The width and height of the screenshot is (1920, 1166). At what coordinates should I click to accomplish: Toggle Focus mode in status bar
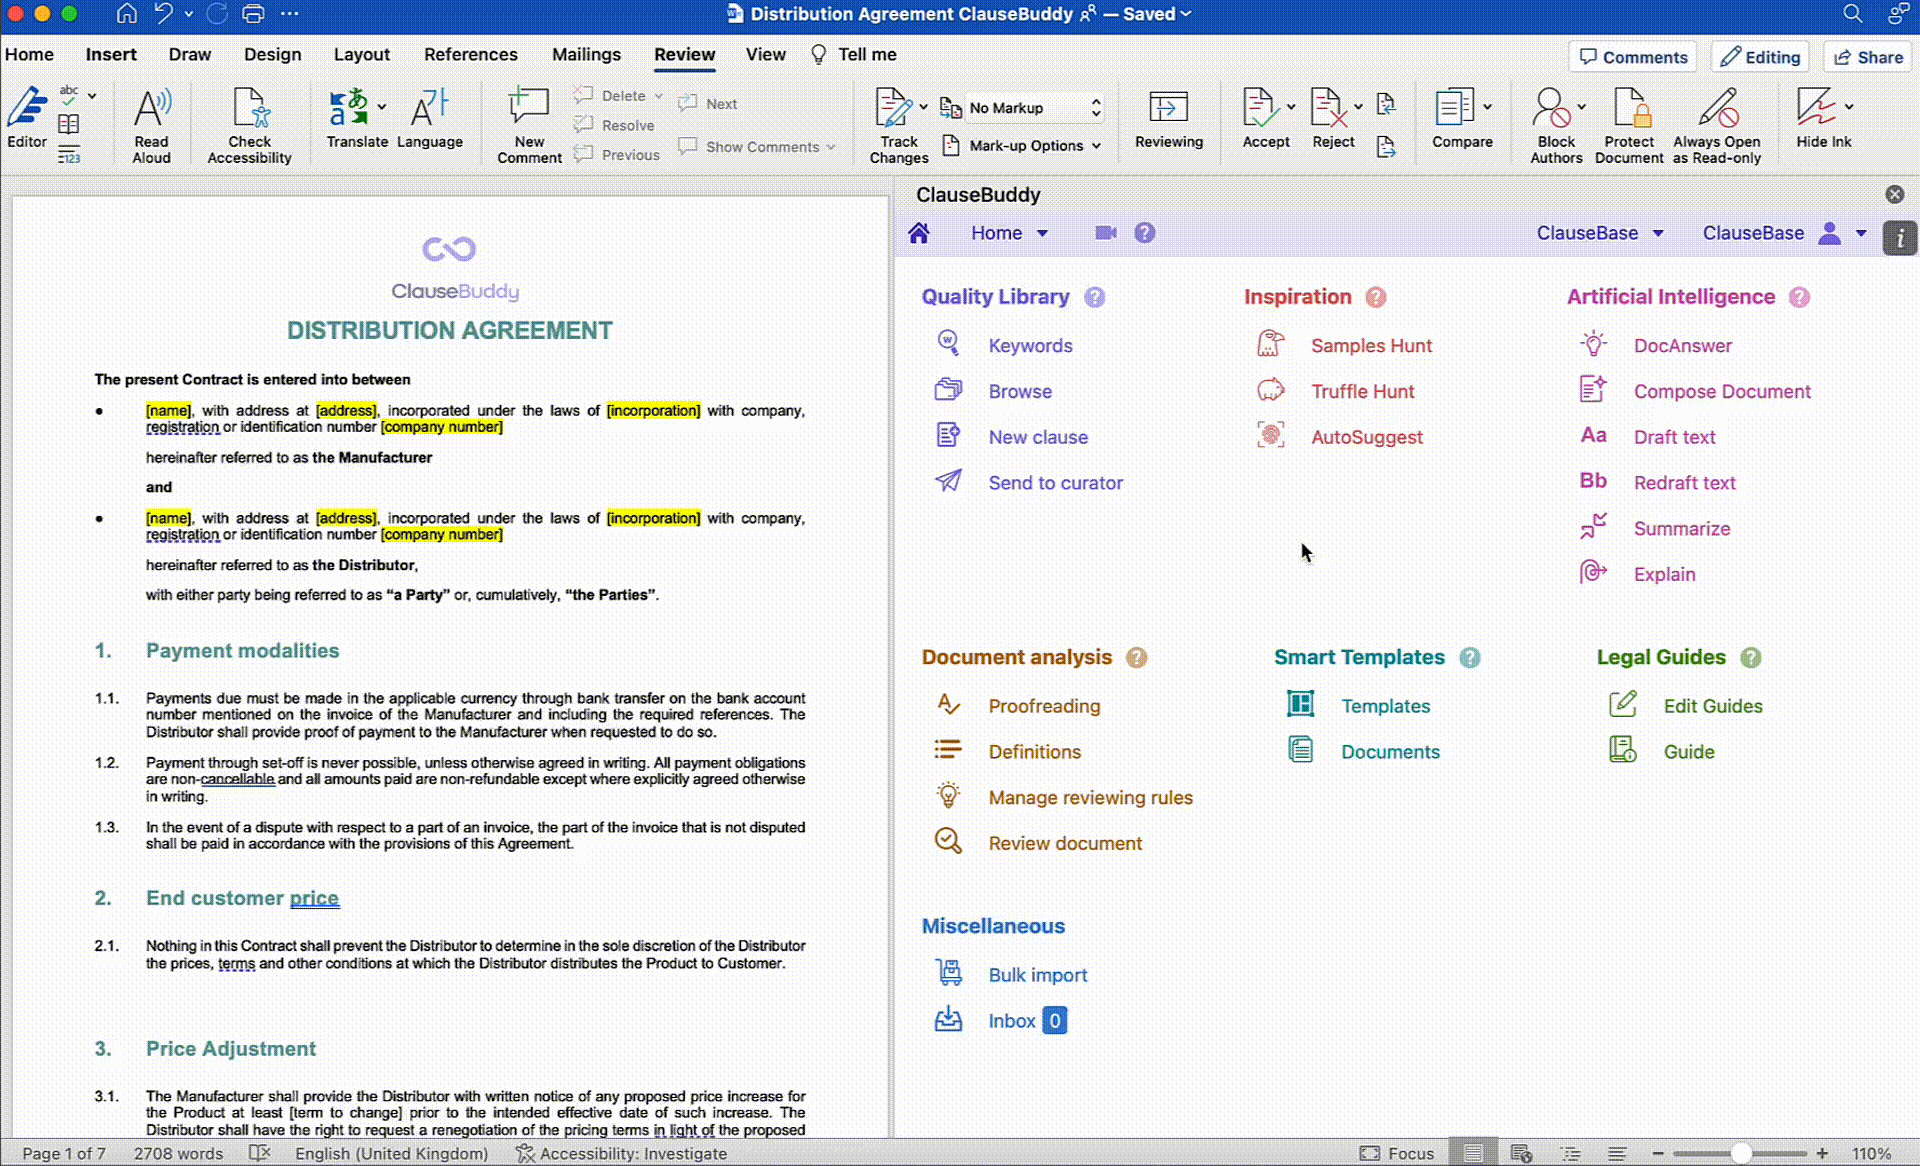point(1397,1154)
